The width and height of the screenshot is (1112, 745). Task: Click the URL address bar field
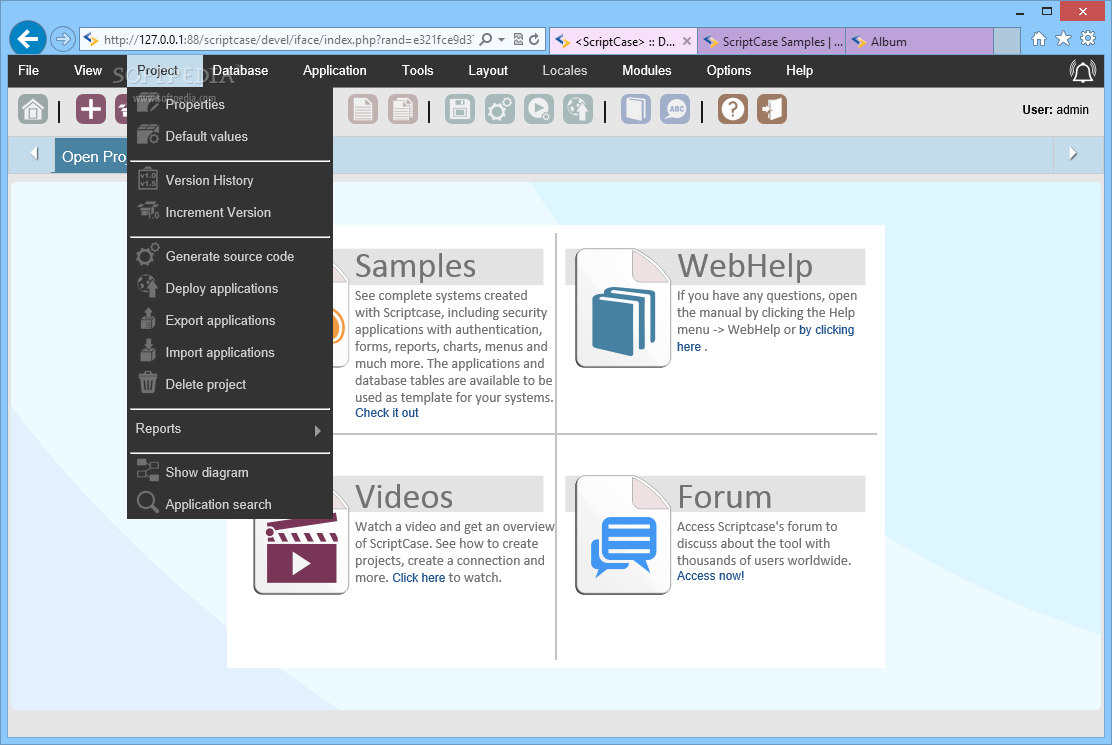point(287,40)
